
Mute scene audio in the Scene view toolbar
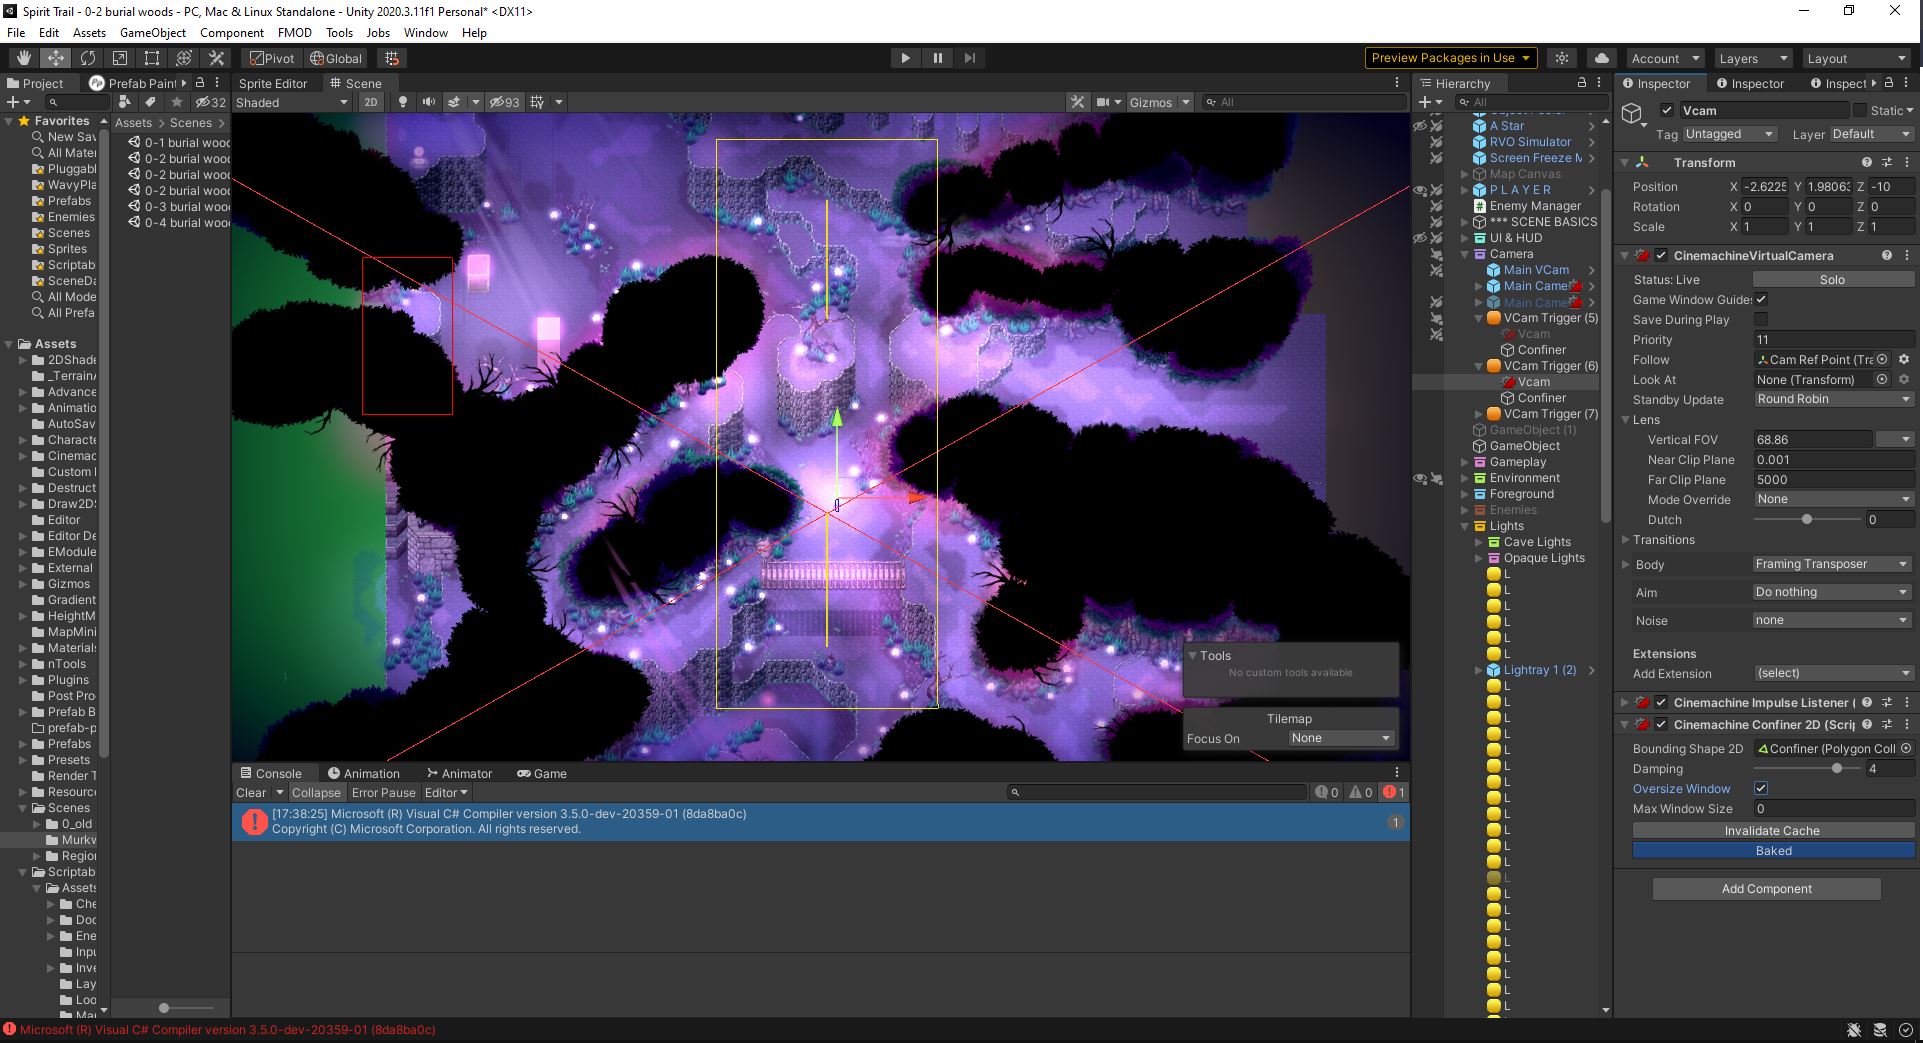pos(429,102)
